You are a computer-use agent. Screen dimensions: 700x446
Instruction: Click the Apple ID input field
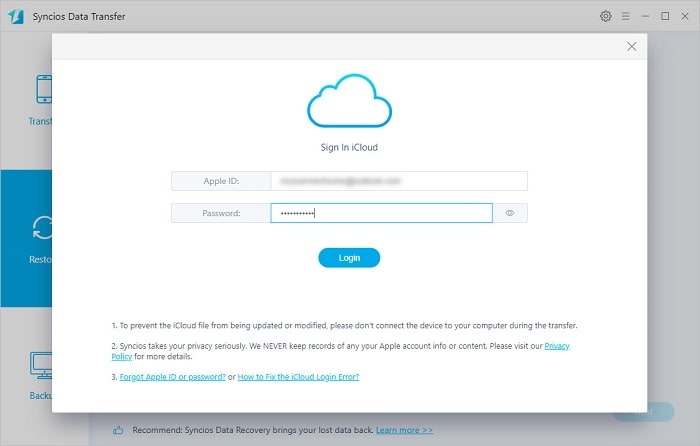pos(398,181)
